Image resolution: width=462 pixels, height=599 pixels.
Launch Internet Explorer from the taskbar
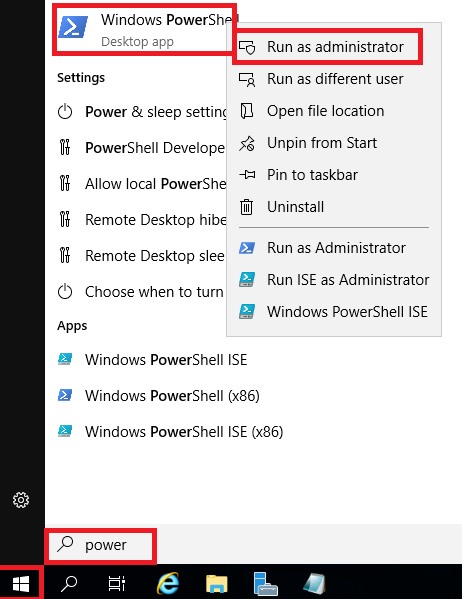(168, 583)
